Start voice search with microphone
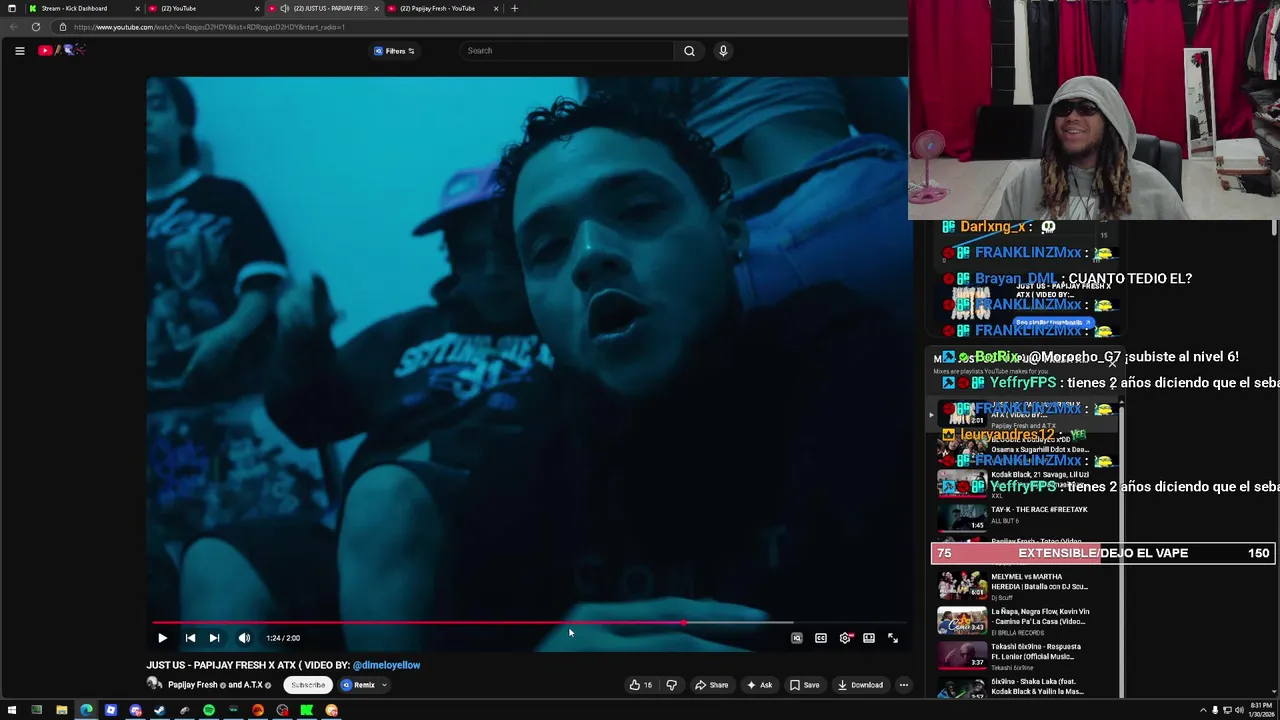The height and width of the screenshot is (720, 1280). [x=723, y=51]
